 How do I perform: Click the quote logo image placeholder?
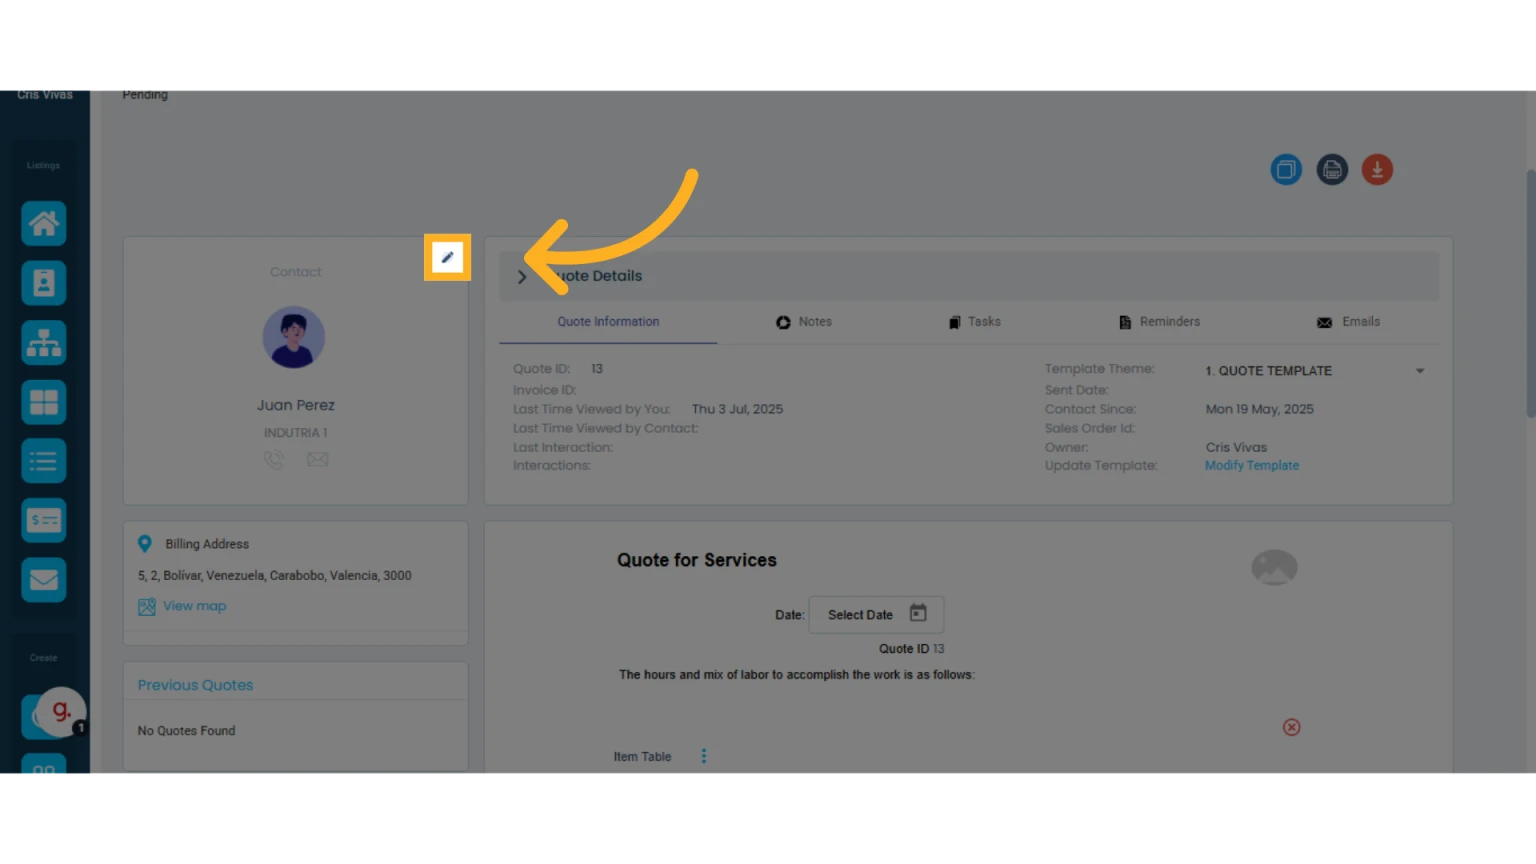click(1274, 568)
